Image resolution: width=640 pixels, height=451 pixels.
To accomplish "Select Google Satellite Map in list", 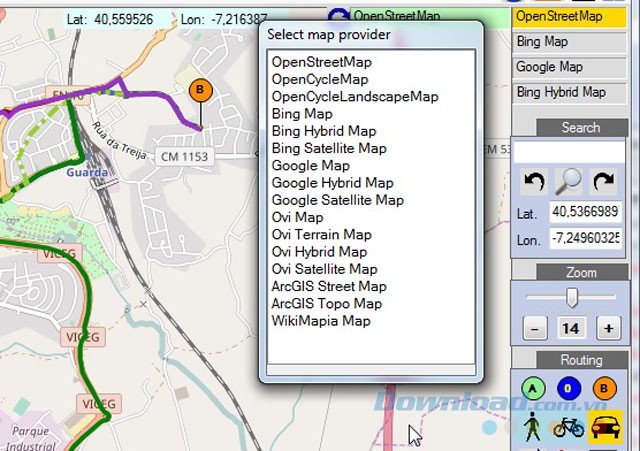I will 337,200.
